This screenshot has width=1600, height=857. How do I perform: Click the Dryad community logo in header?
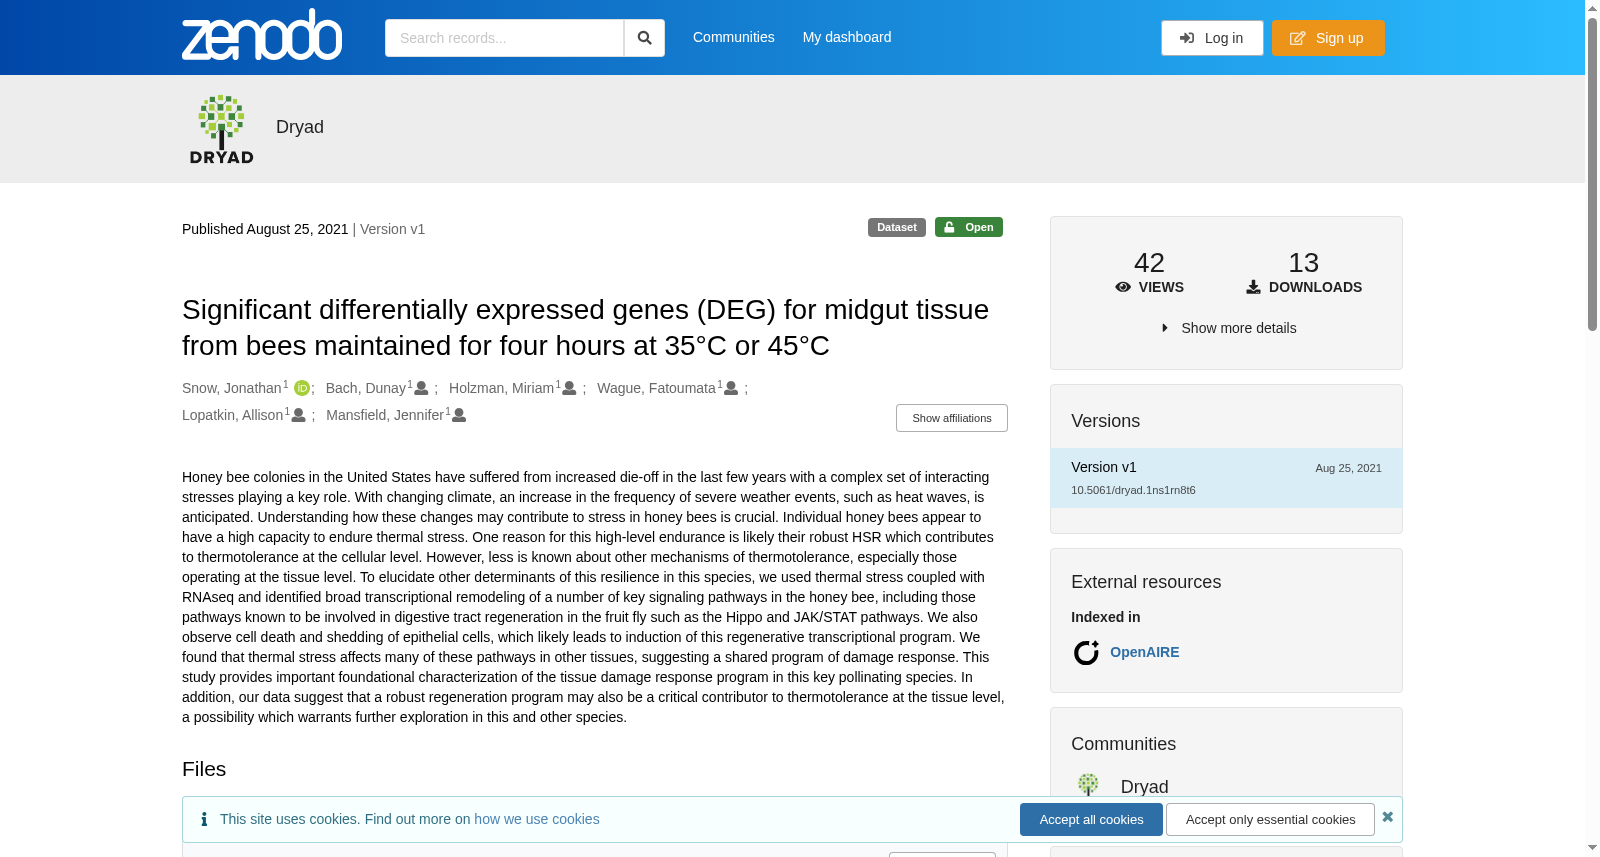click(x=221, y=129)
